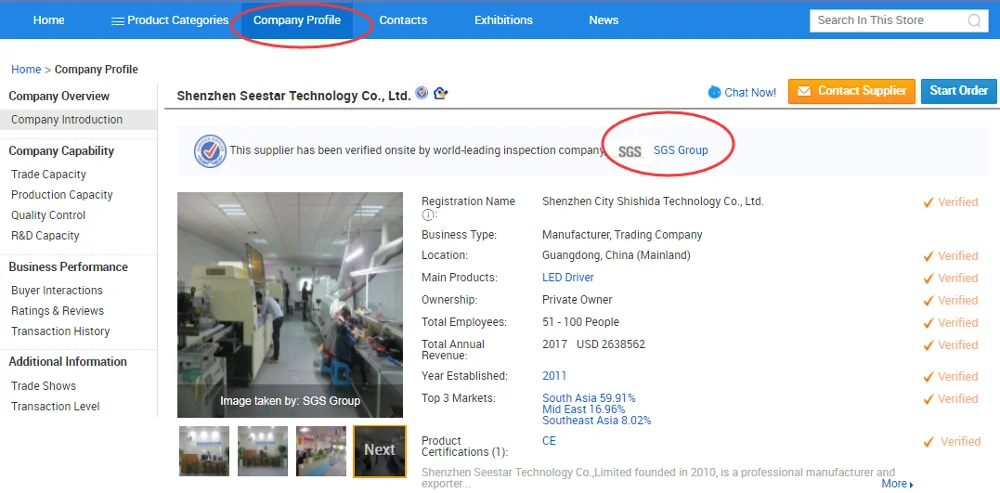Click the blue verified-supplier badge icon
1000x493 pixels.
[210, 151]
